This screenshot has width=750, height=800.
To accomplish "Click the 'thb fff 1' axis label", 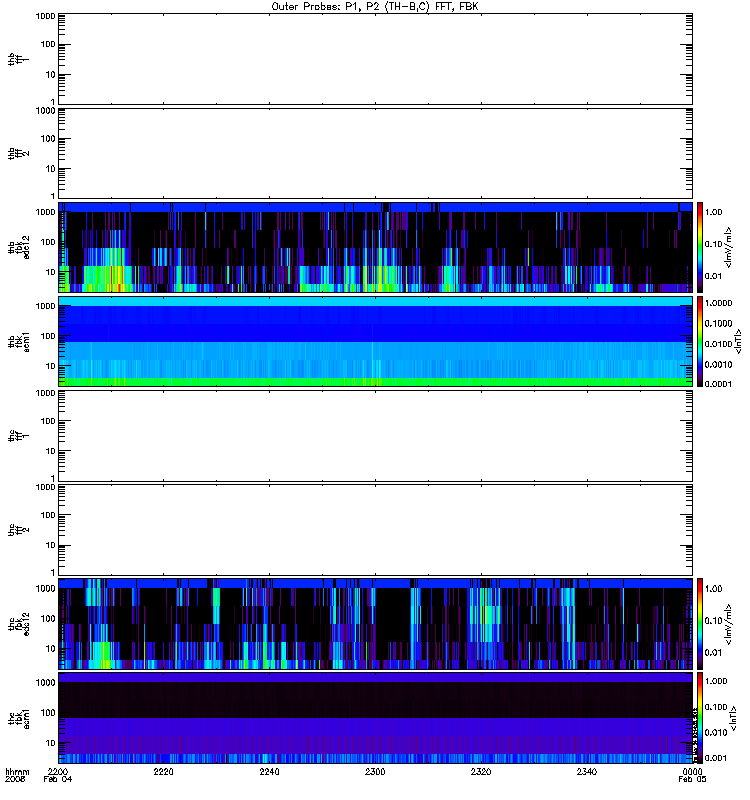I will tap(18, 59).
